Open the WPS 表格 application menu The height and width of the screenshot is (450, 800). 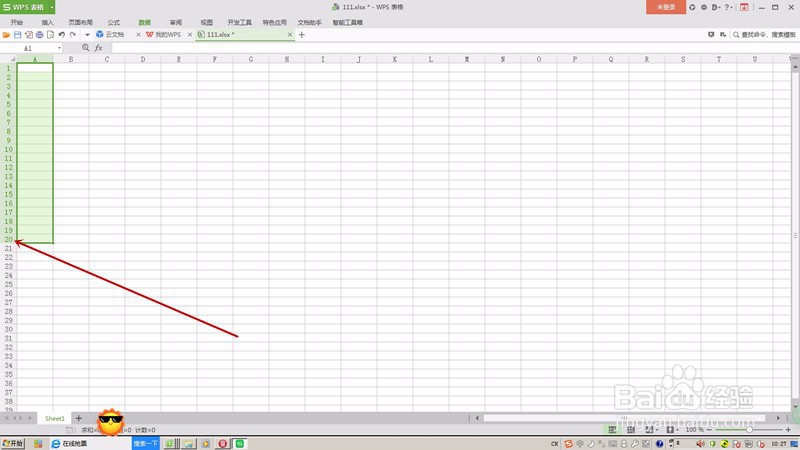coord(28,7)
